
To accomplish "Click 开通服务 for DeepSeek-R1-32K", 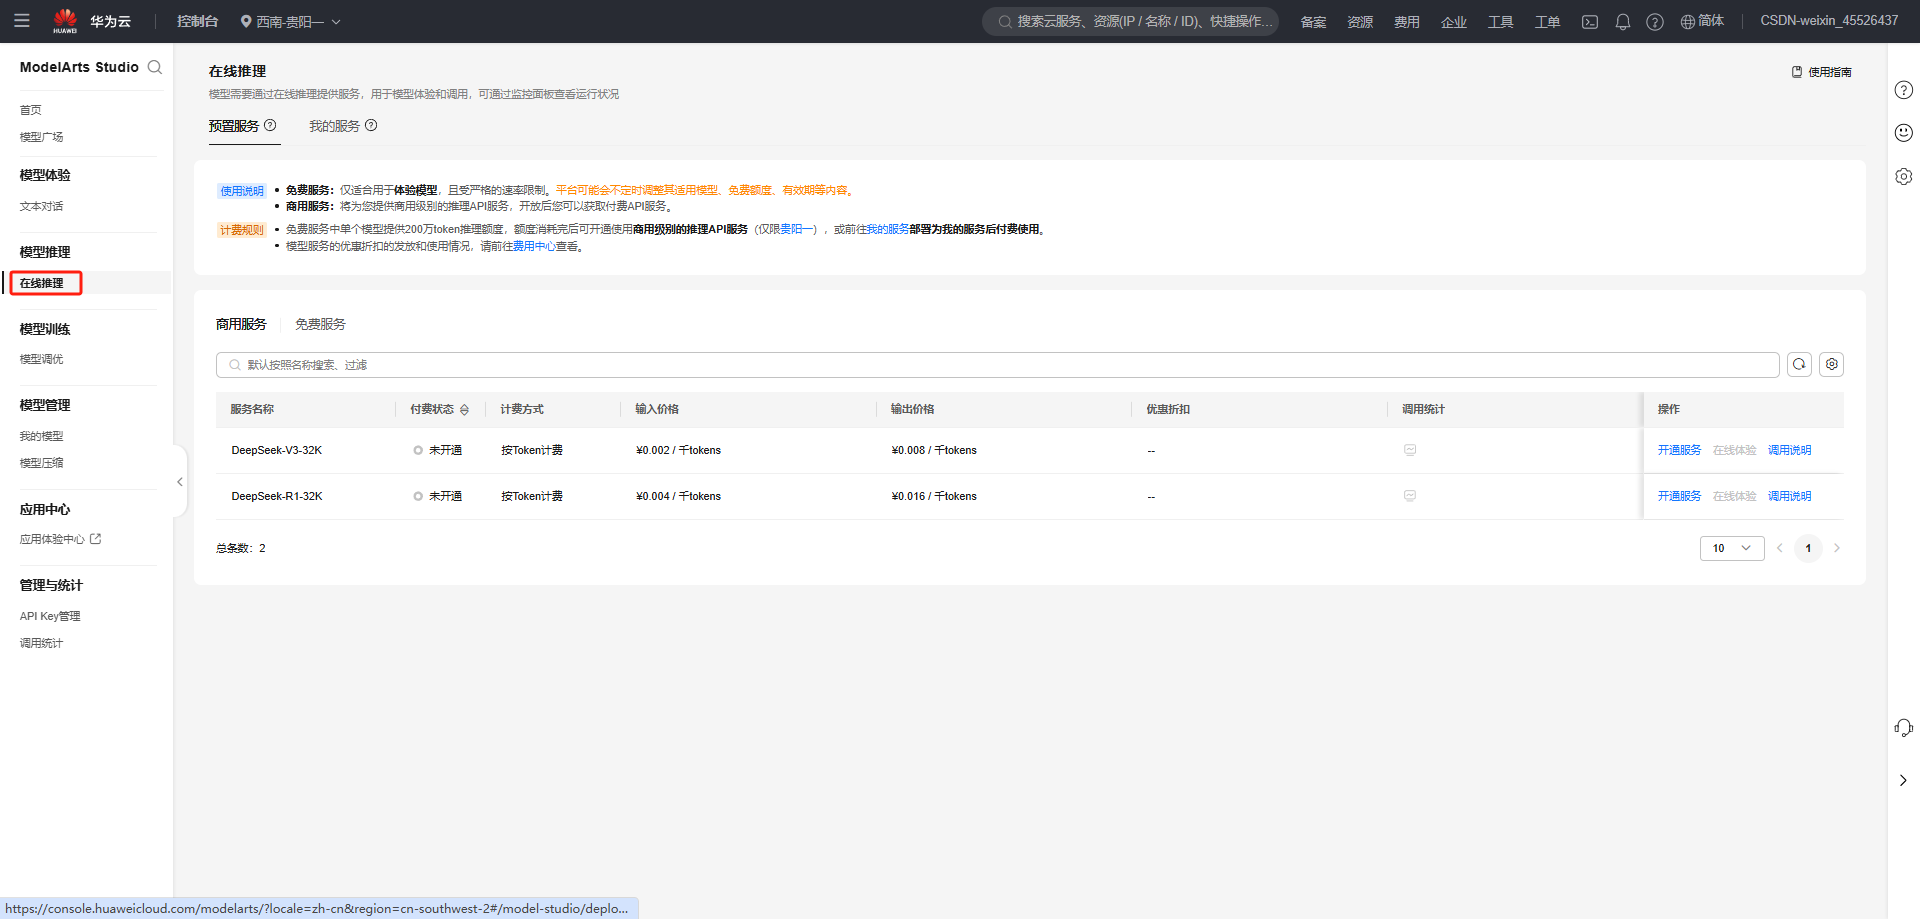I will (x=1679, y=496).
